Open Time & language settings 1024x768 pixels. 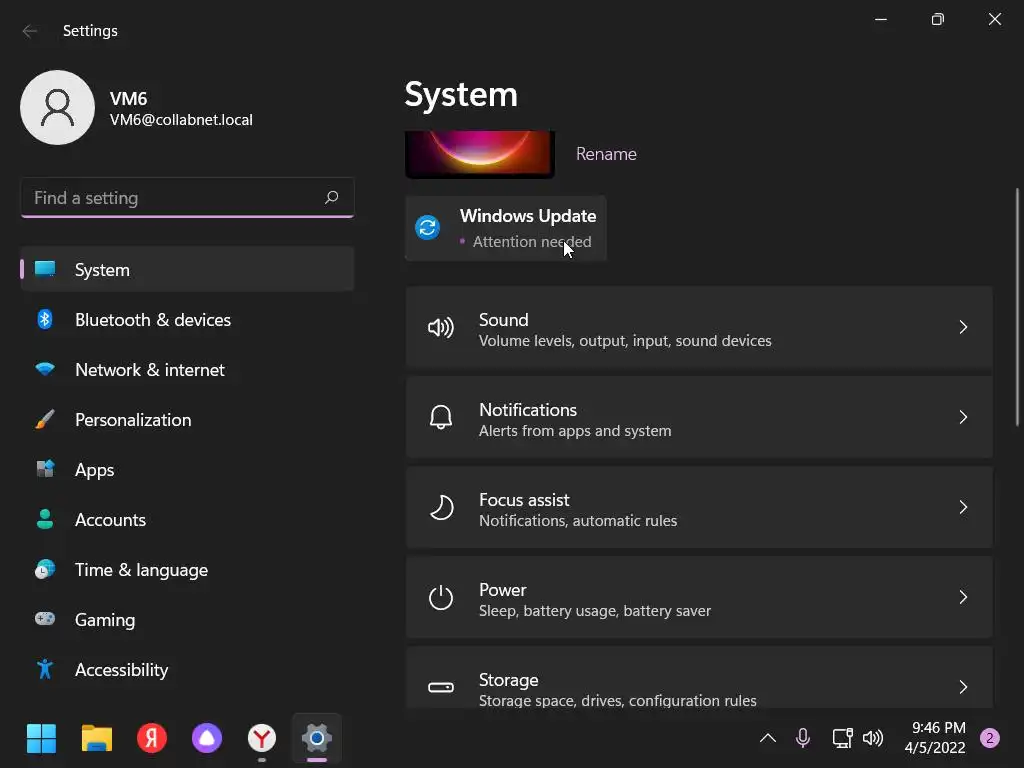[x=187, y=569]
